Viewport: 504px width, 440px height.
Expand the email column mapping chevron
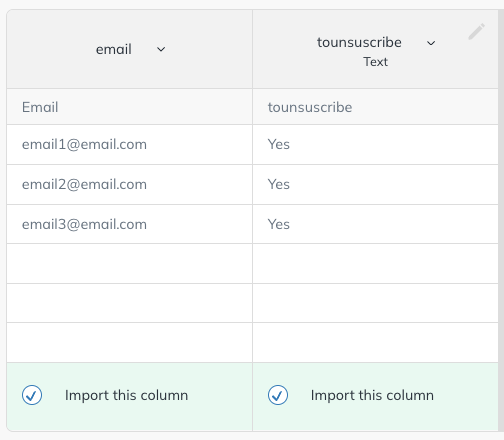(x=161, y=49)
